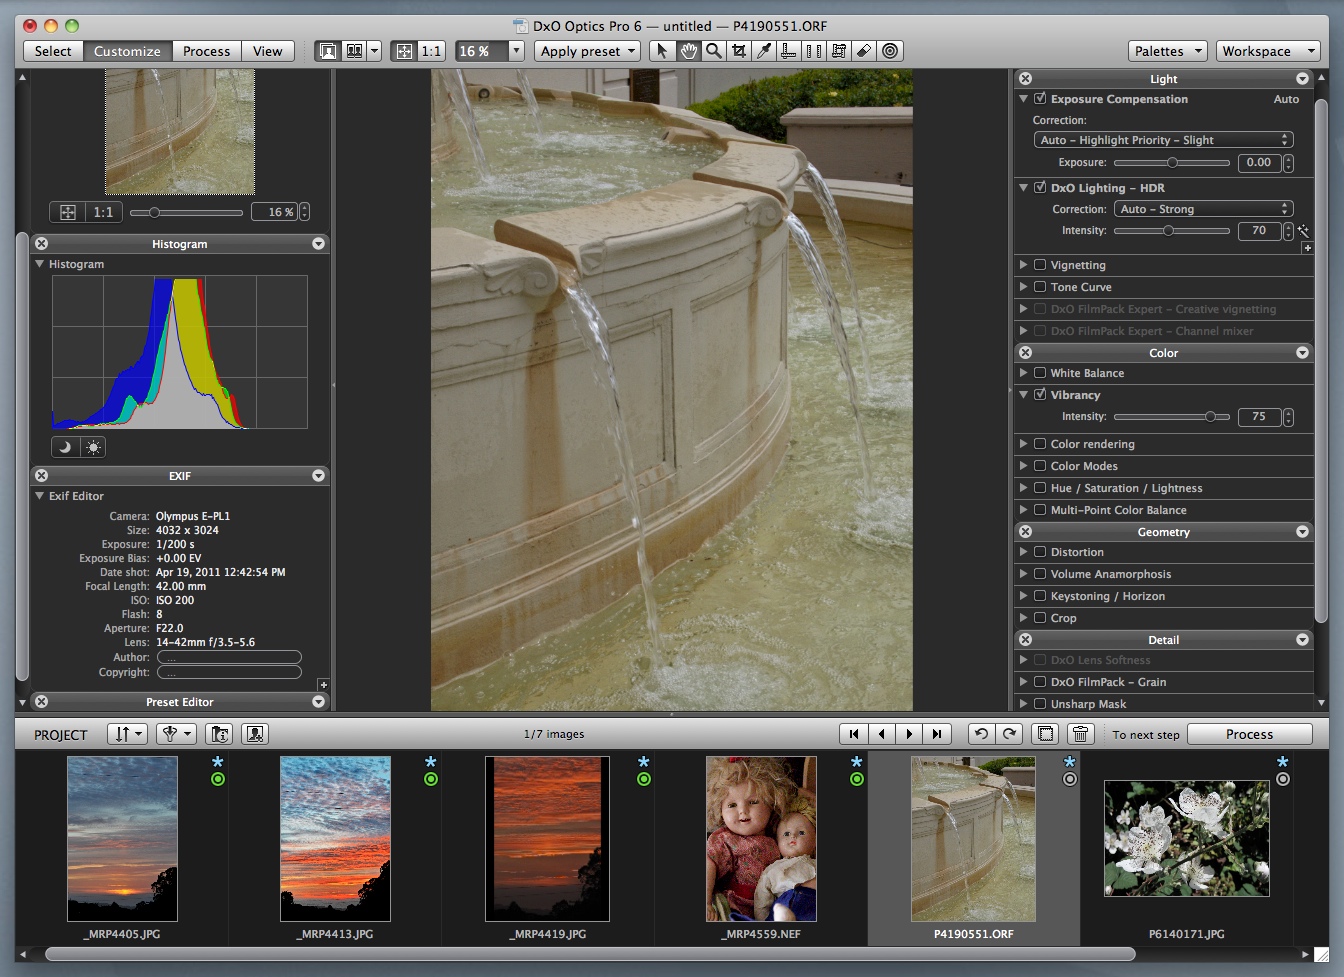Select the dust removal eraser tool
The height and width of the screenshot is (977, 1344).
tap(864, 51)
